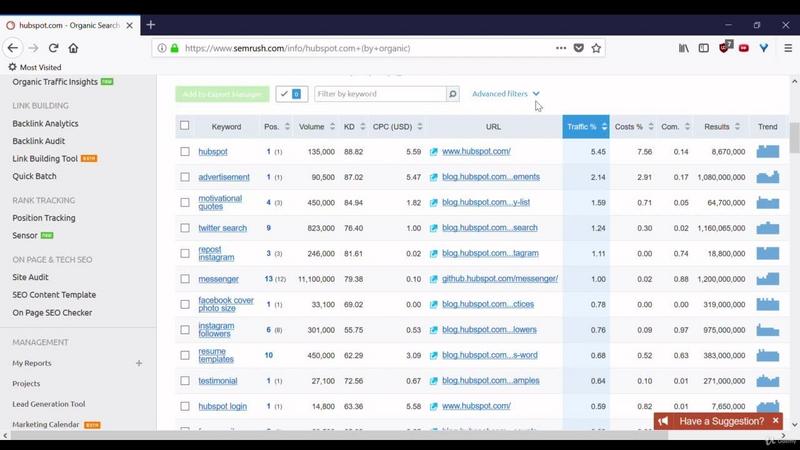The width and height of the screenshot is (800, 450).
Task: Open Position Tracking in sidebar
Action: (44, 218)
